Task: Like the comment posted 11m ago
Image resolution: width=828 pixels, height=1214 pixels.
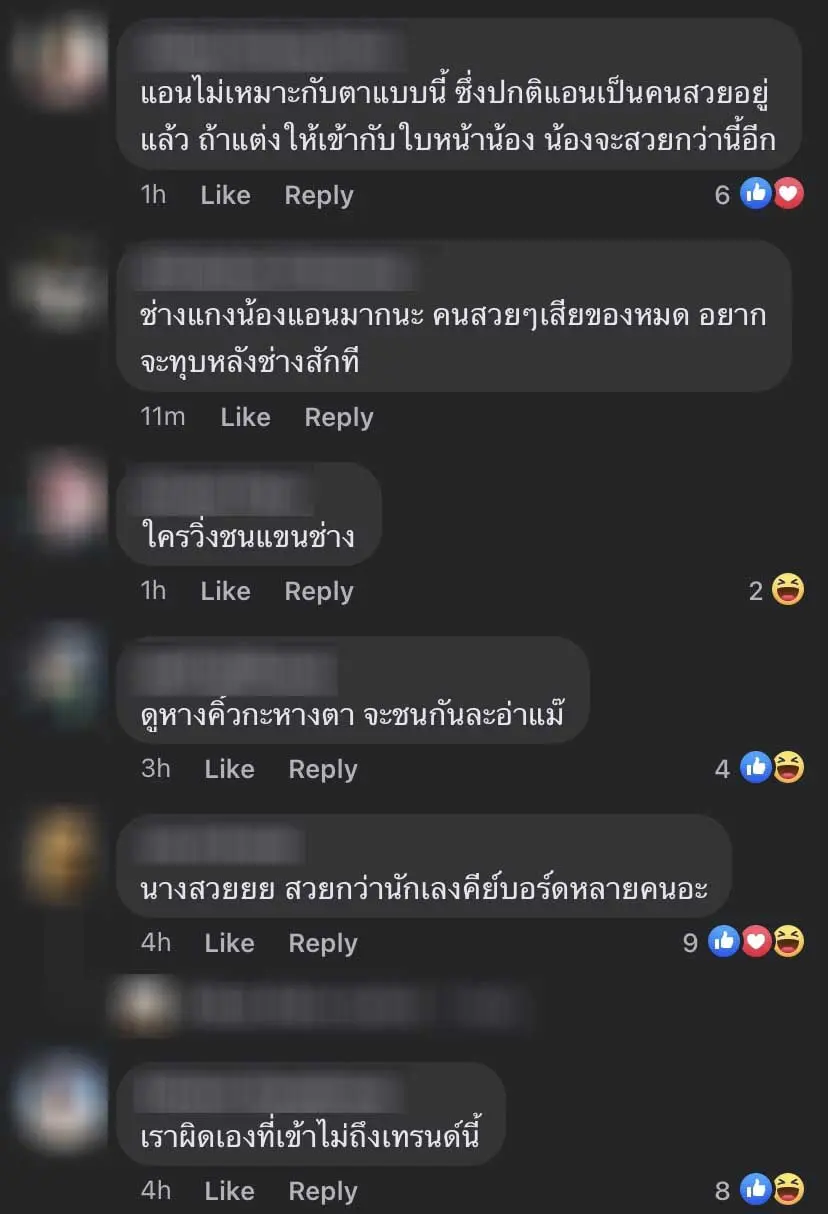Action: [x=245, y=417]
